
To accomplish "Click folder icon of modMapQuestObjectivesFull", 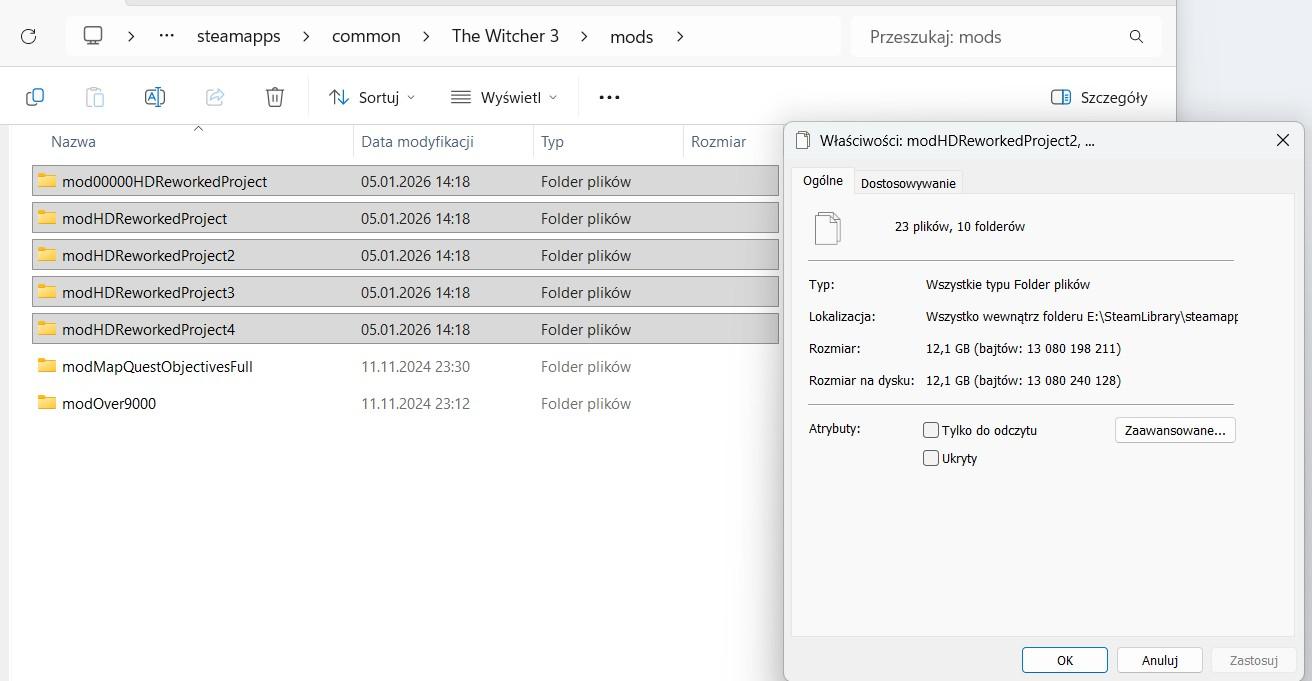I will click(x=47, y=366).
